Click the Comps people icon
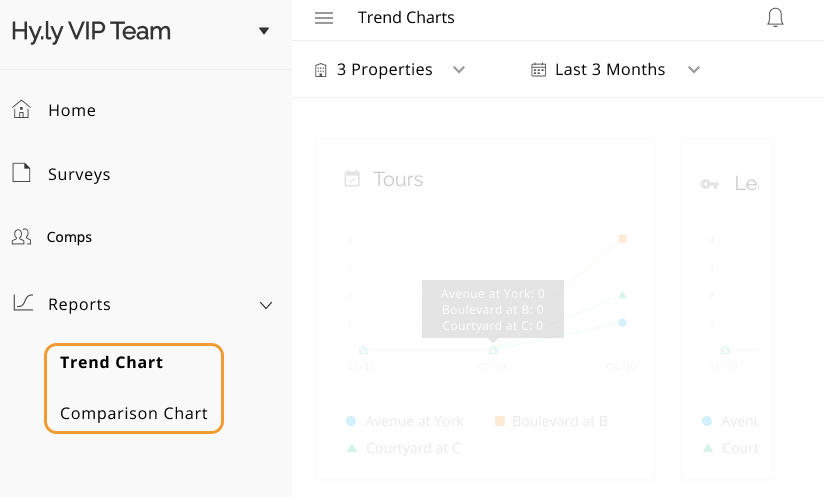Viewport: 824px width, 497px height. tap(21, 237)
